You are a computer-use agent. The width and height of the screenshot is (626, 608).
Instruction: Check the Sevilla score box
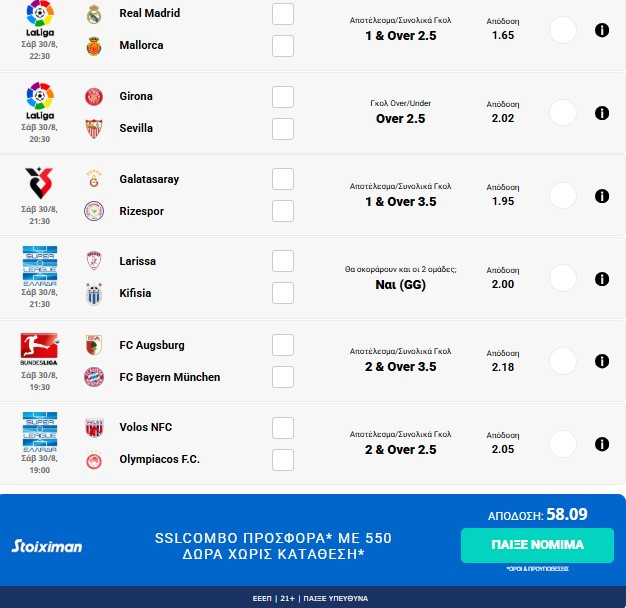283,129
